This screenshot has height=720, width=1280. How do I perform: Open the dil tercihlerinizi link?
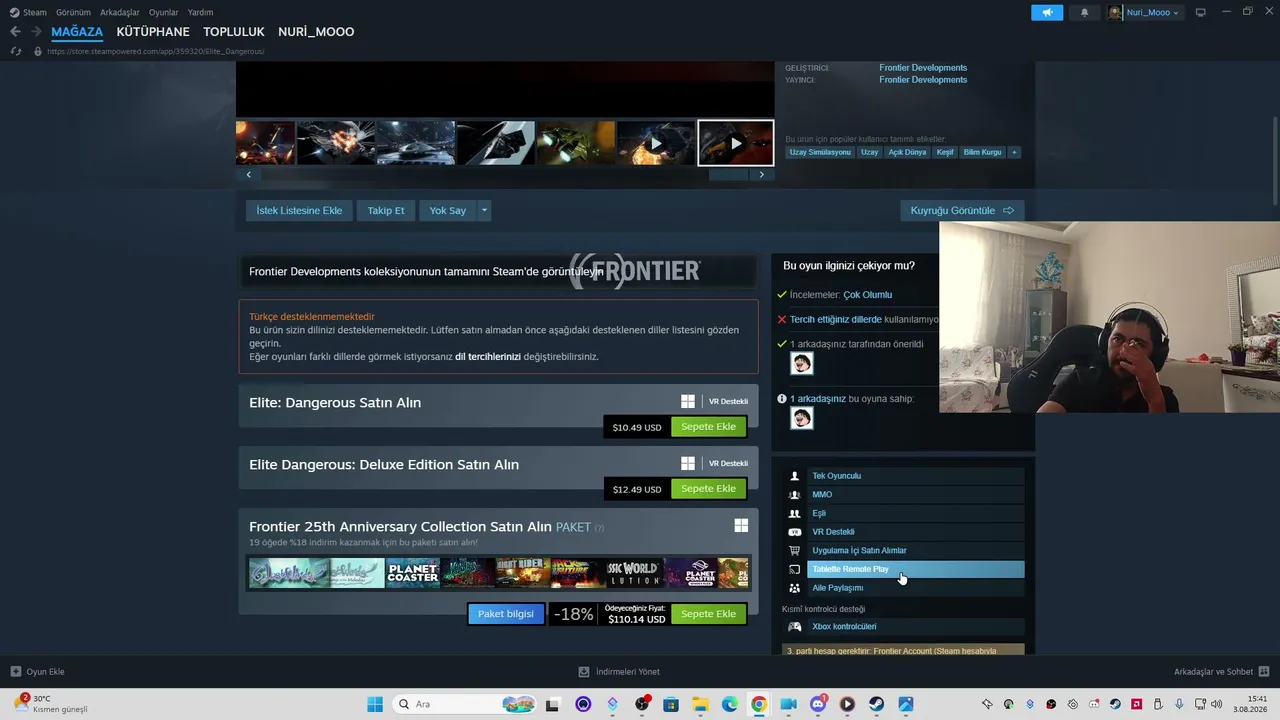[x=488, y=356]
